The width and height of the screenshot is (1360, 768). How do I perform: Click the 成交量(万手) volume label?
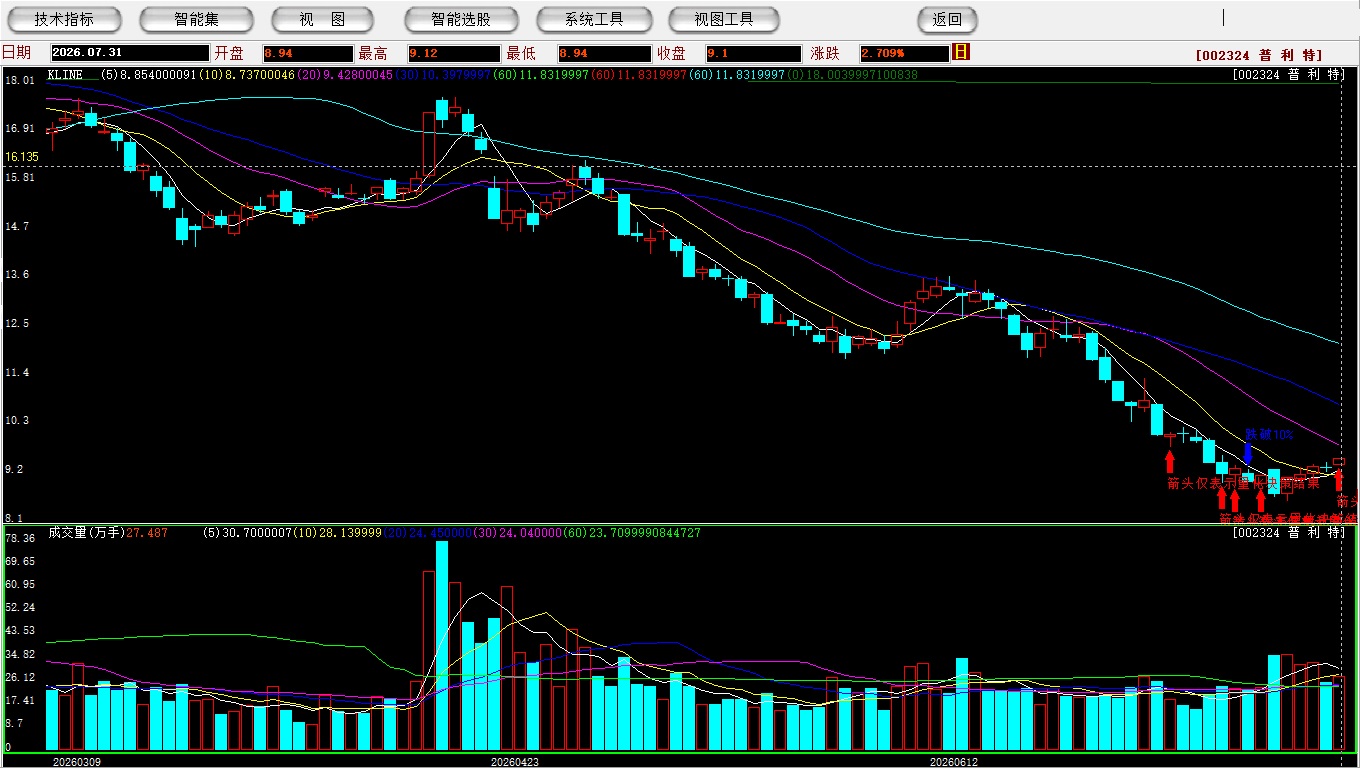(x=85, y=533)
